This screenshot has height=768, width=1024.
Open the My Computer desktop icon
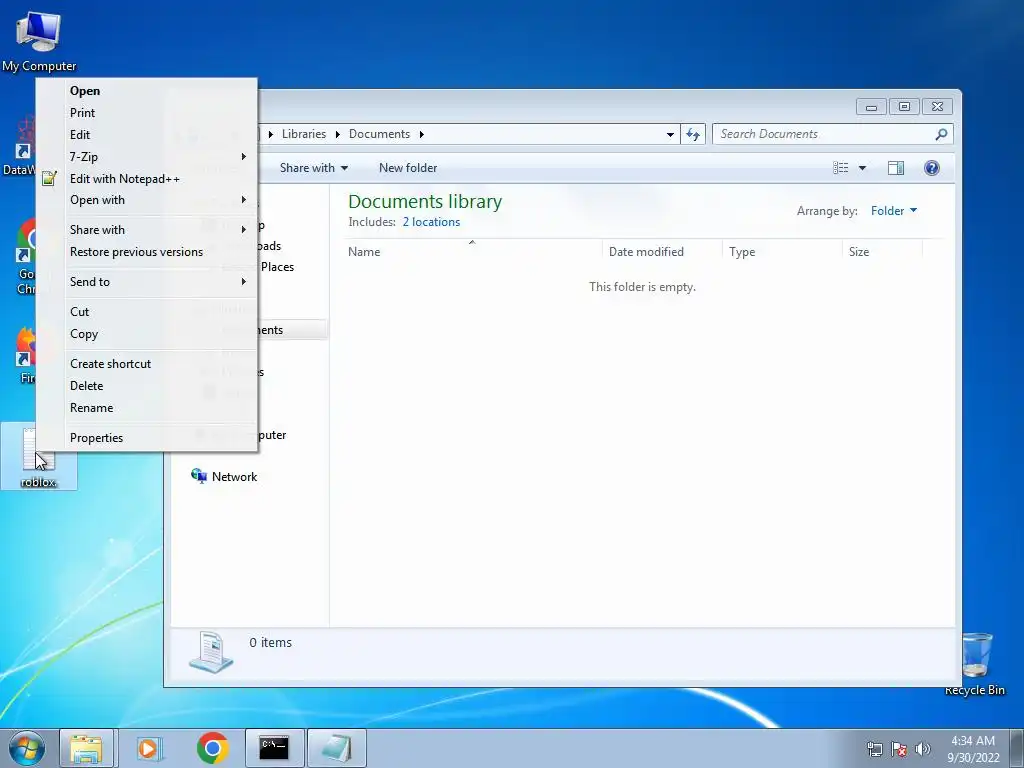coord(39,40)
